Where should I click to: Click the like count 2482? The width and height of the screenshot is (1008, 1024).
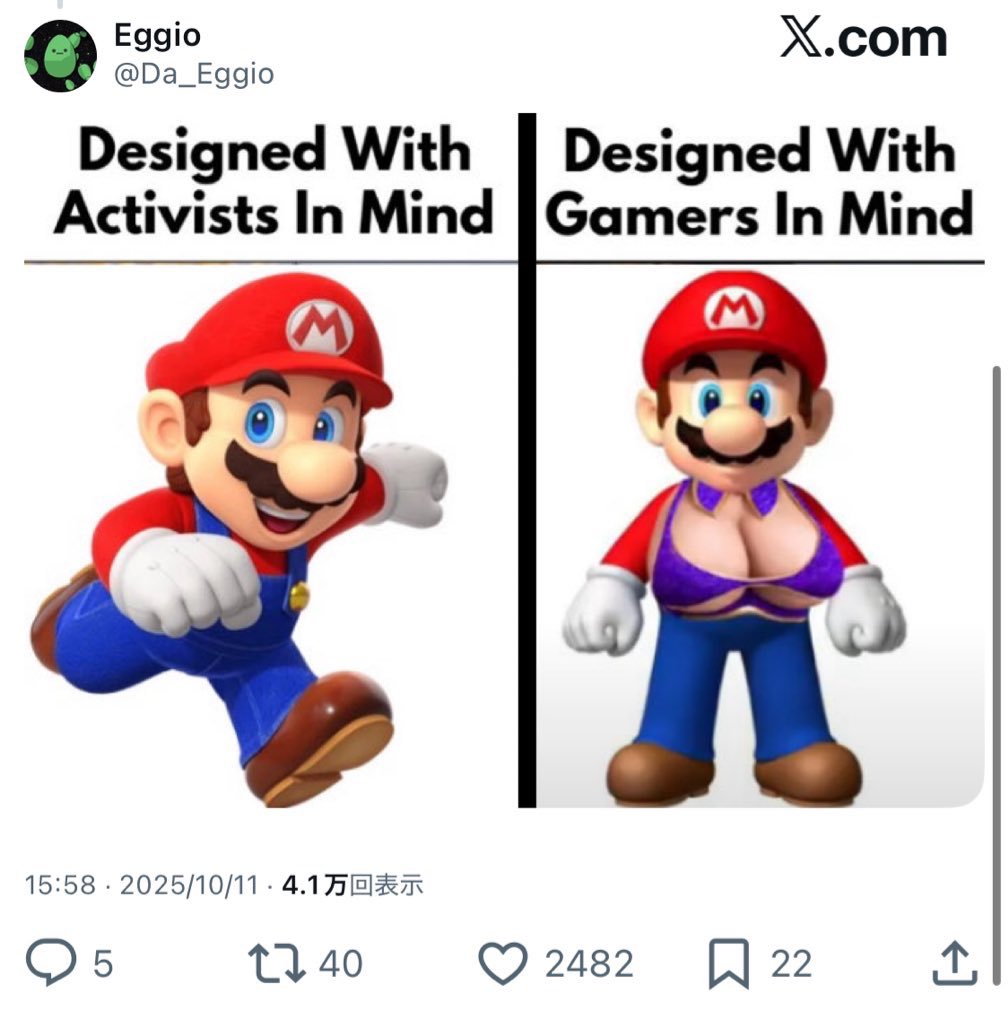589,964
